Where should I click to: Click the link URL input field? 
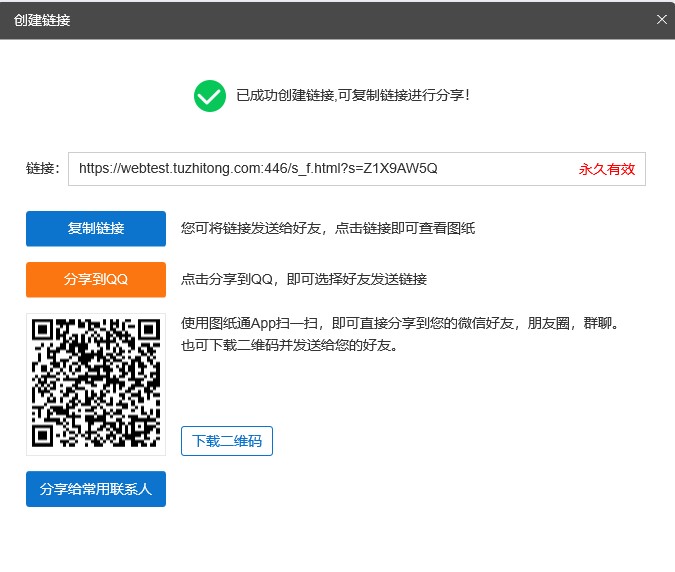pos(356,169)
